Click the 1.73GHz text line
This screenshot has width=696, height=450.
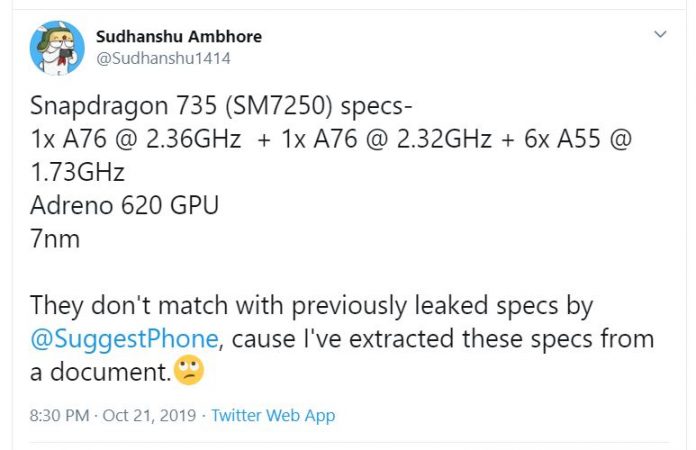tap(77, 173)
